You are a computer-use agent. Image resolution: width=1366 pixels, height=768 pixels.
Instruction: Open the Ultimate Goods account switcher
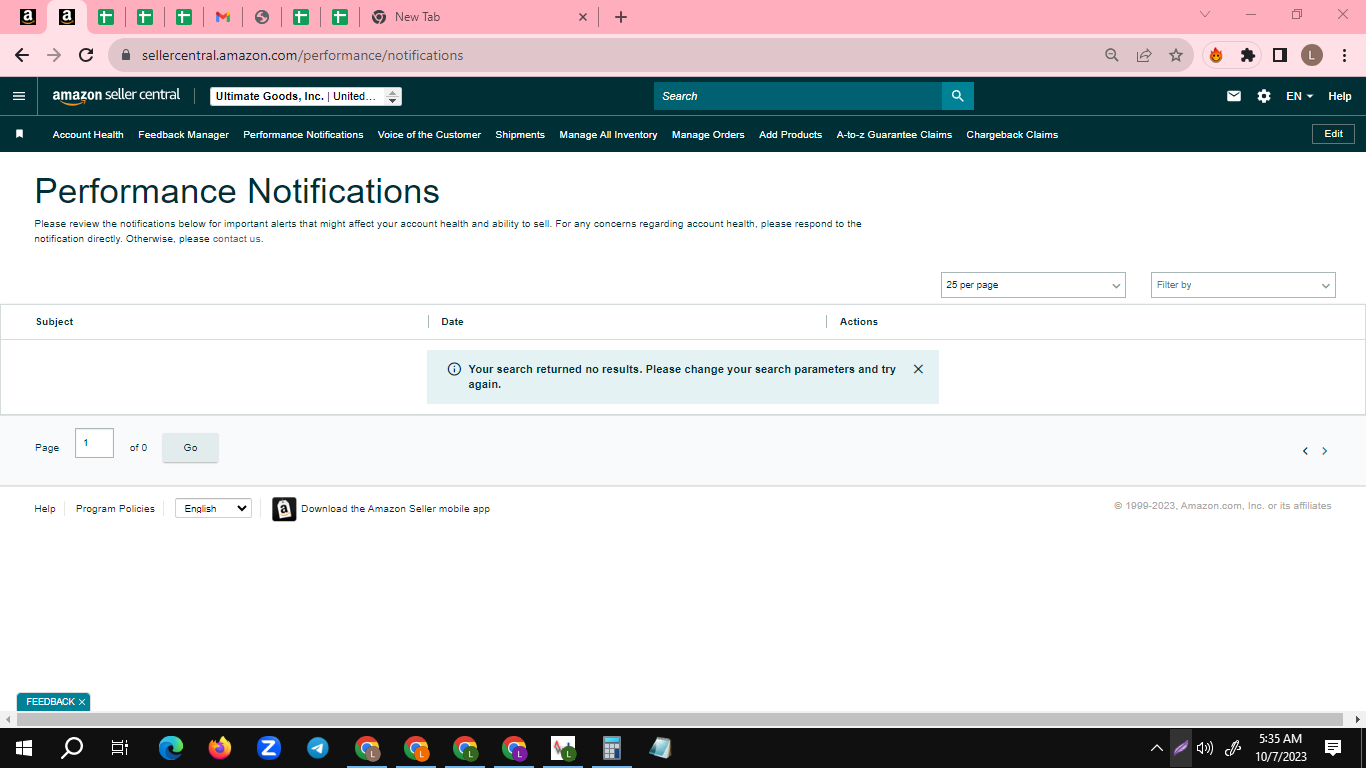tap(306, 96)
